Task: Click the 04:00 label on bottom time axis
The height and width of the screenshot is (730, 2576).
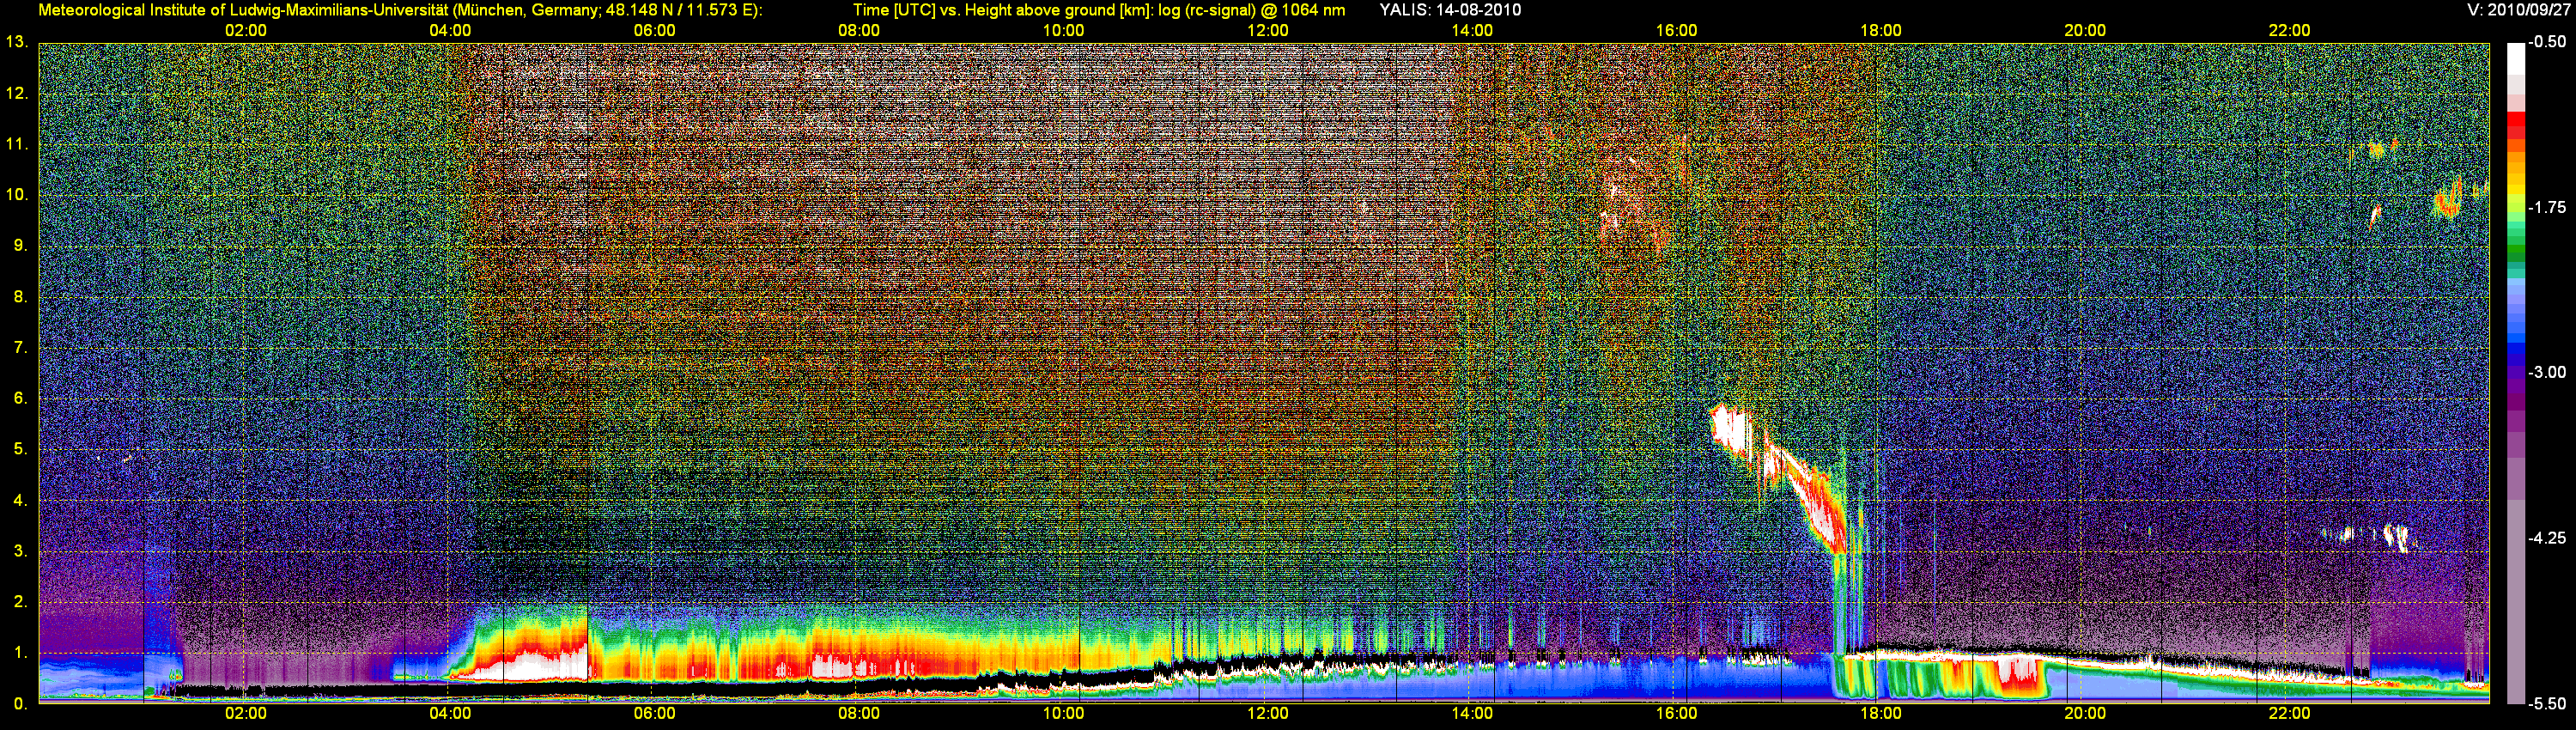Action: [450, 714]
